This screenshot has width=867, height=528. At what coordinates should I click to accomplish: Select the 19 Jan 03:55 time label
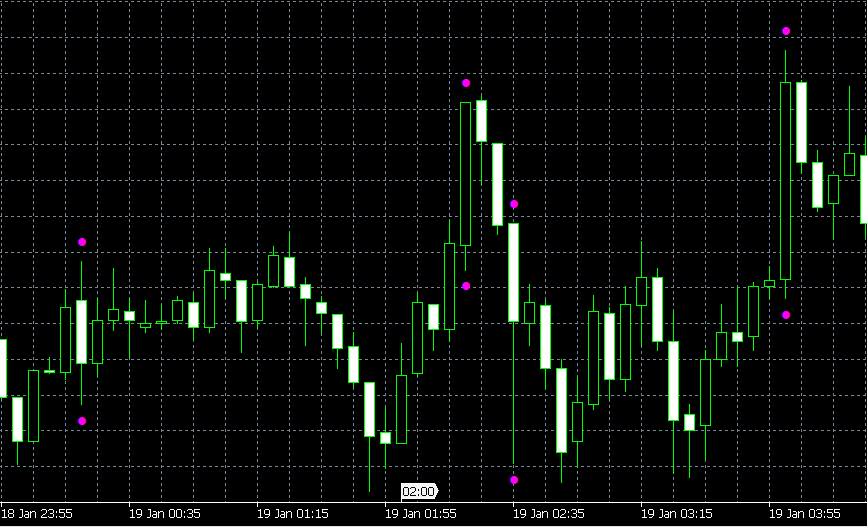(x=805, y=514)
